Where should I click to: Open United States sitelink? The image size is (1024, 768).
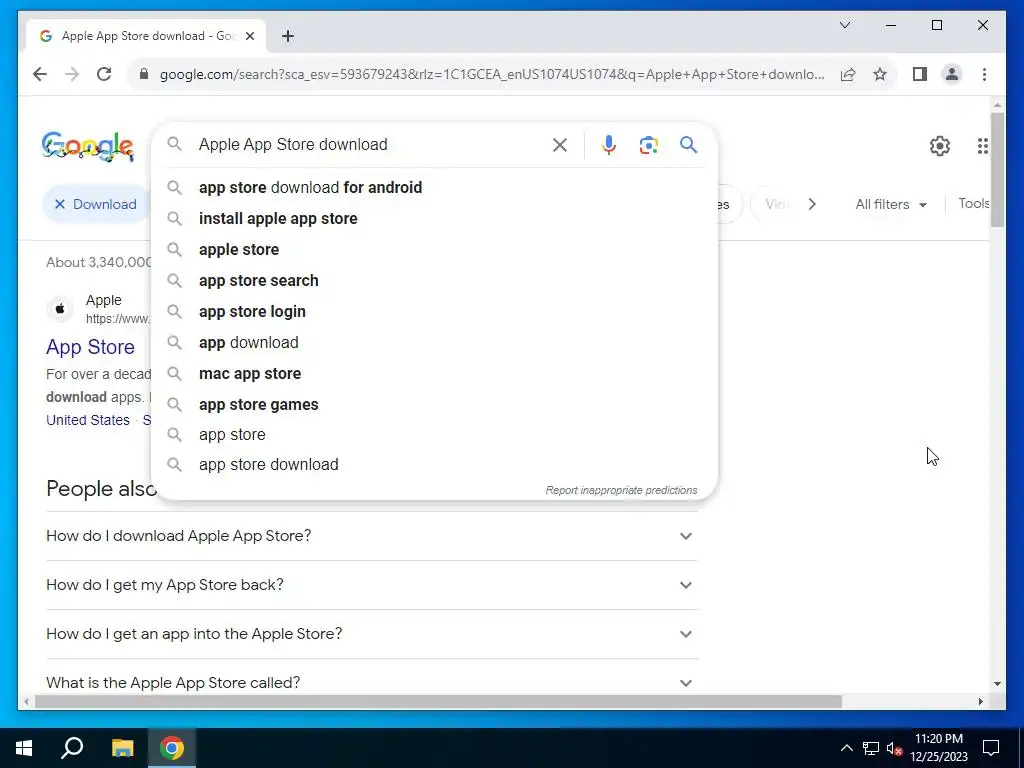click(x=88, y=420)
